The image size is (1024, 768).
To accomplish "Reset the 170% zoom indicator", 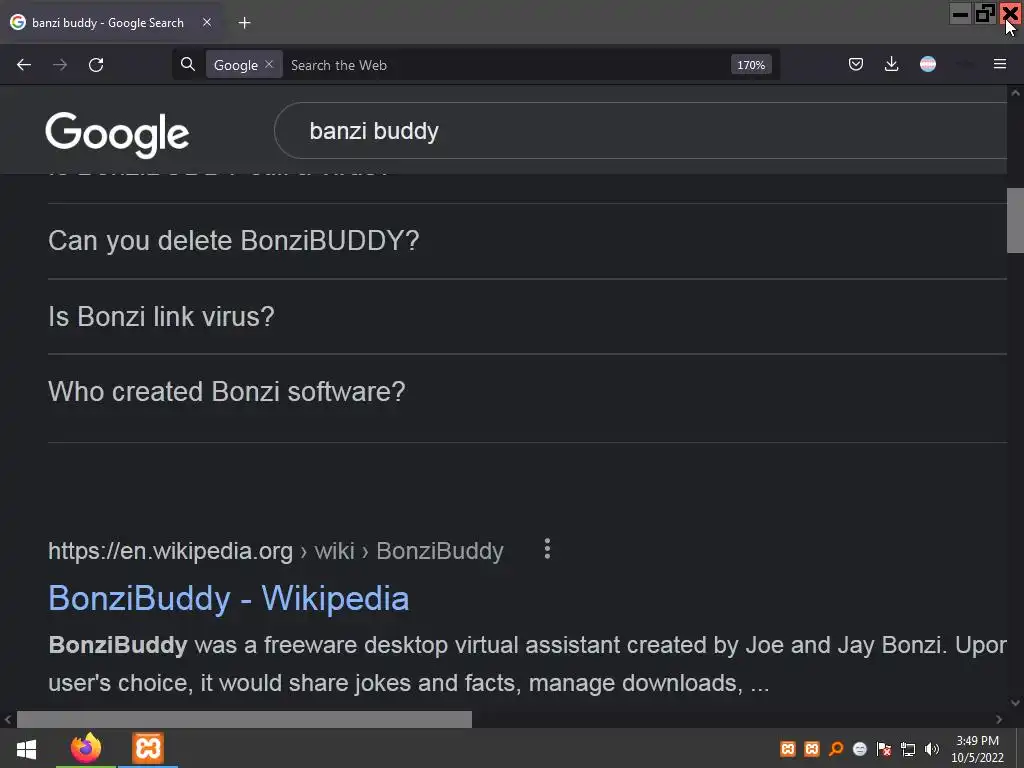I will point(751,65).
